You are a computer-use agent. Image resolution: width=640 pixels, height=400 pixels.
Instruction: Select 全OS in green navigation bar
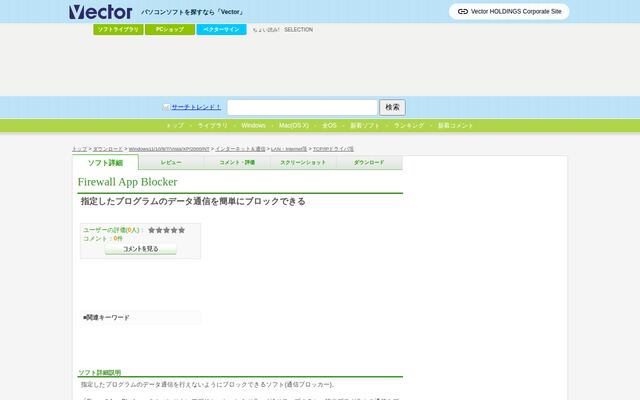coord(329,125)
